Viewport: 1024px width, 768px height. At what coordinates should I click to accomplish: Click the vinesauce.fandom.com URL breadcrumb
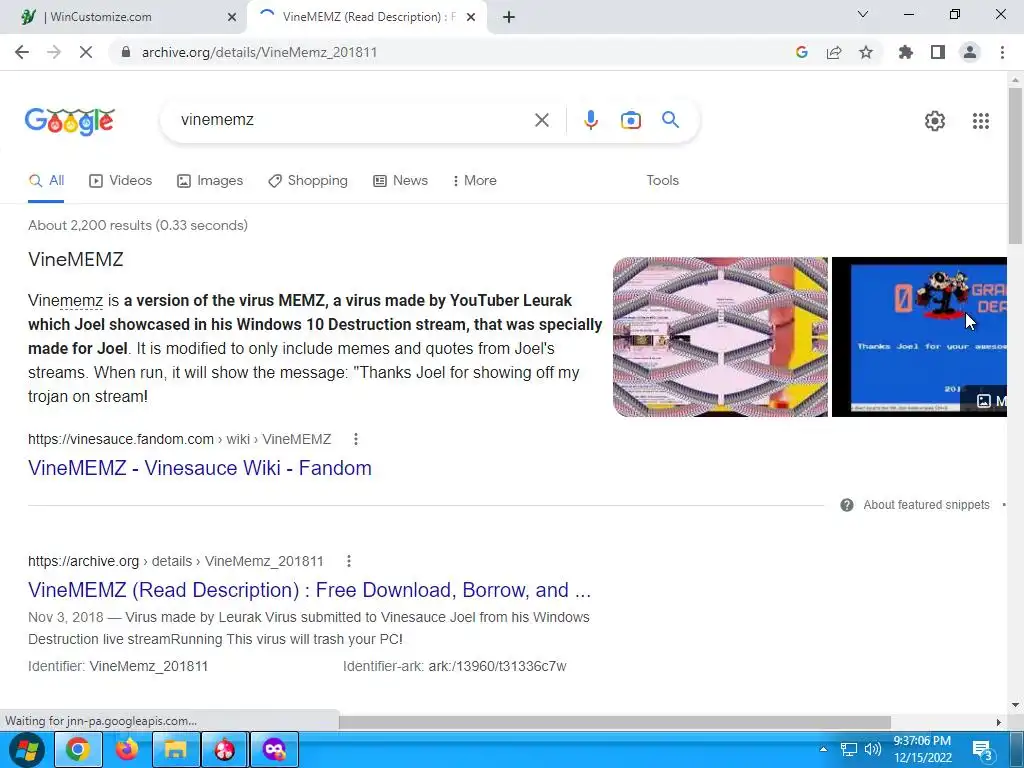tap(180, 440)
